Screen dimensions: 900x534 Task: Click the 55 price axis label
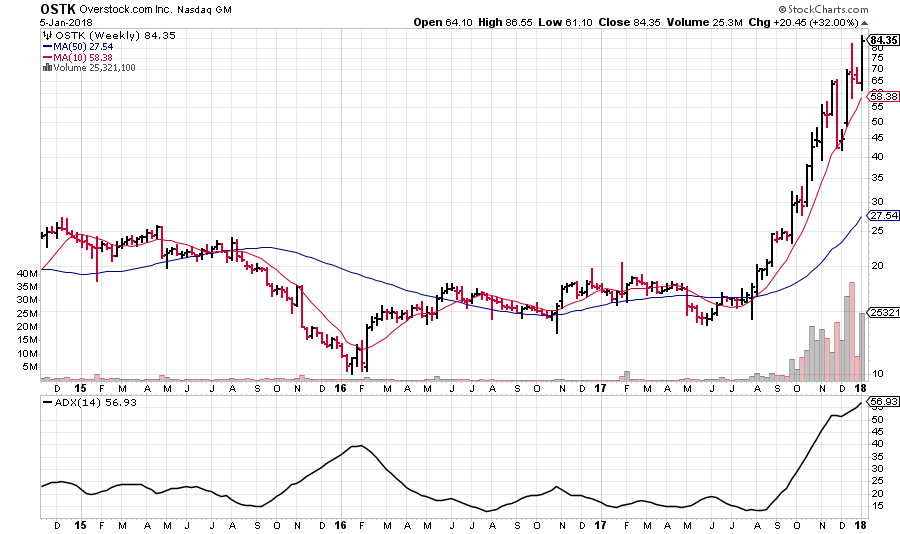pos(878,107)
